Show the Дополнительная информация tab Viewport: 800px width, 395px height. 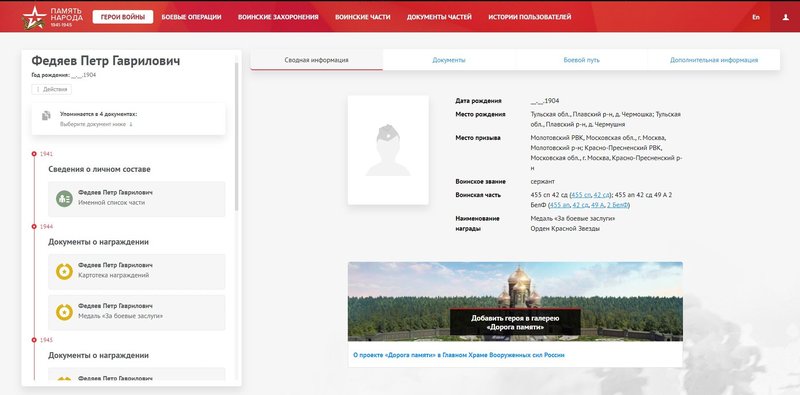pyautogui.click(x=714, y=60)
